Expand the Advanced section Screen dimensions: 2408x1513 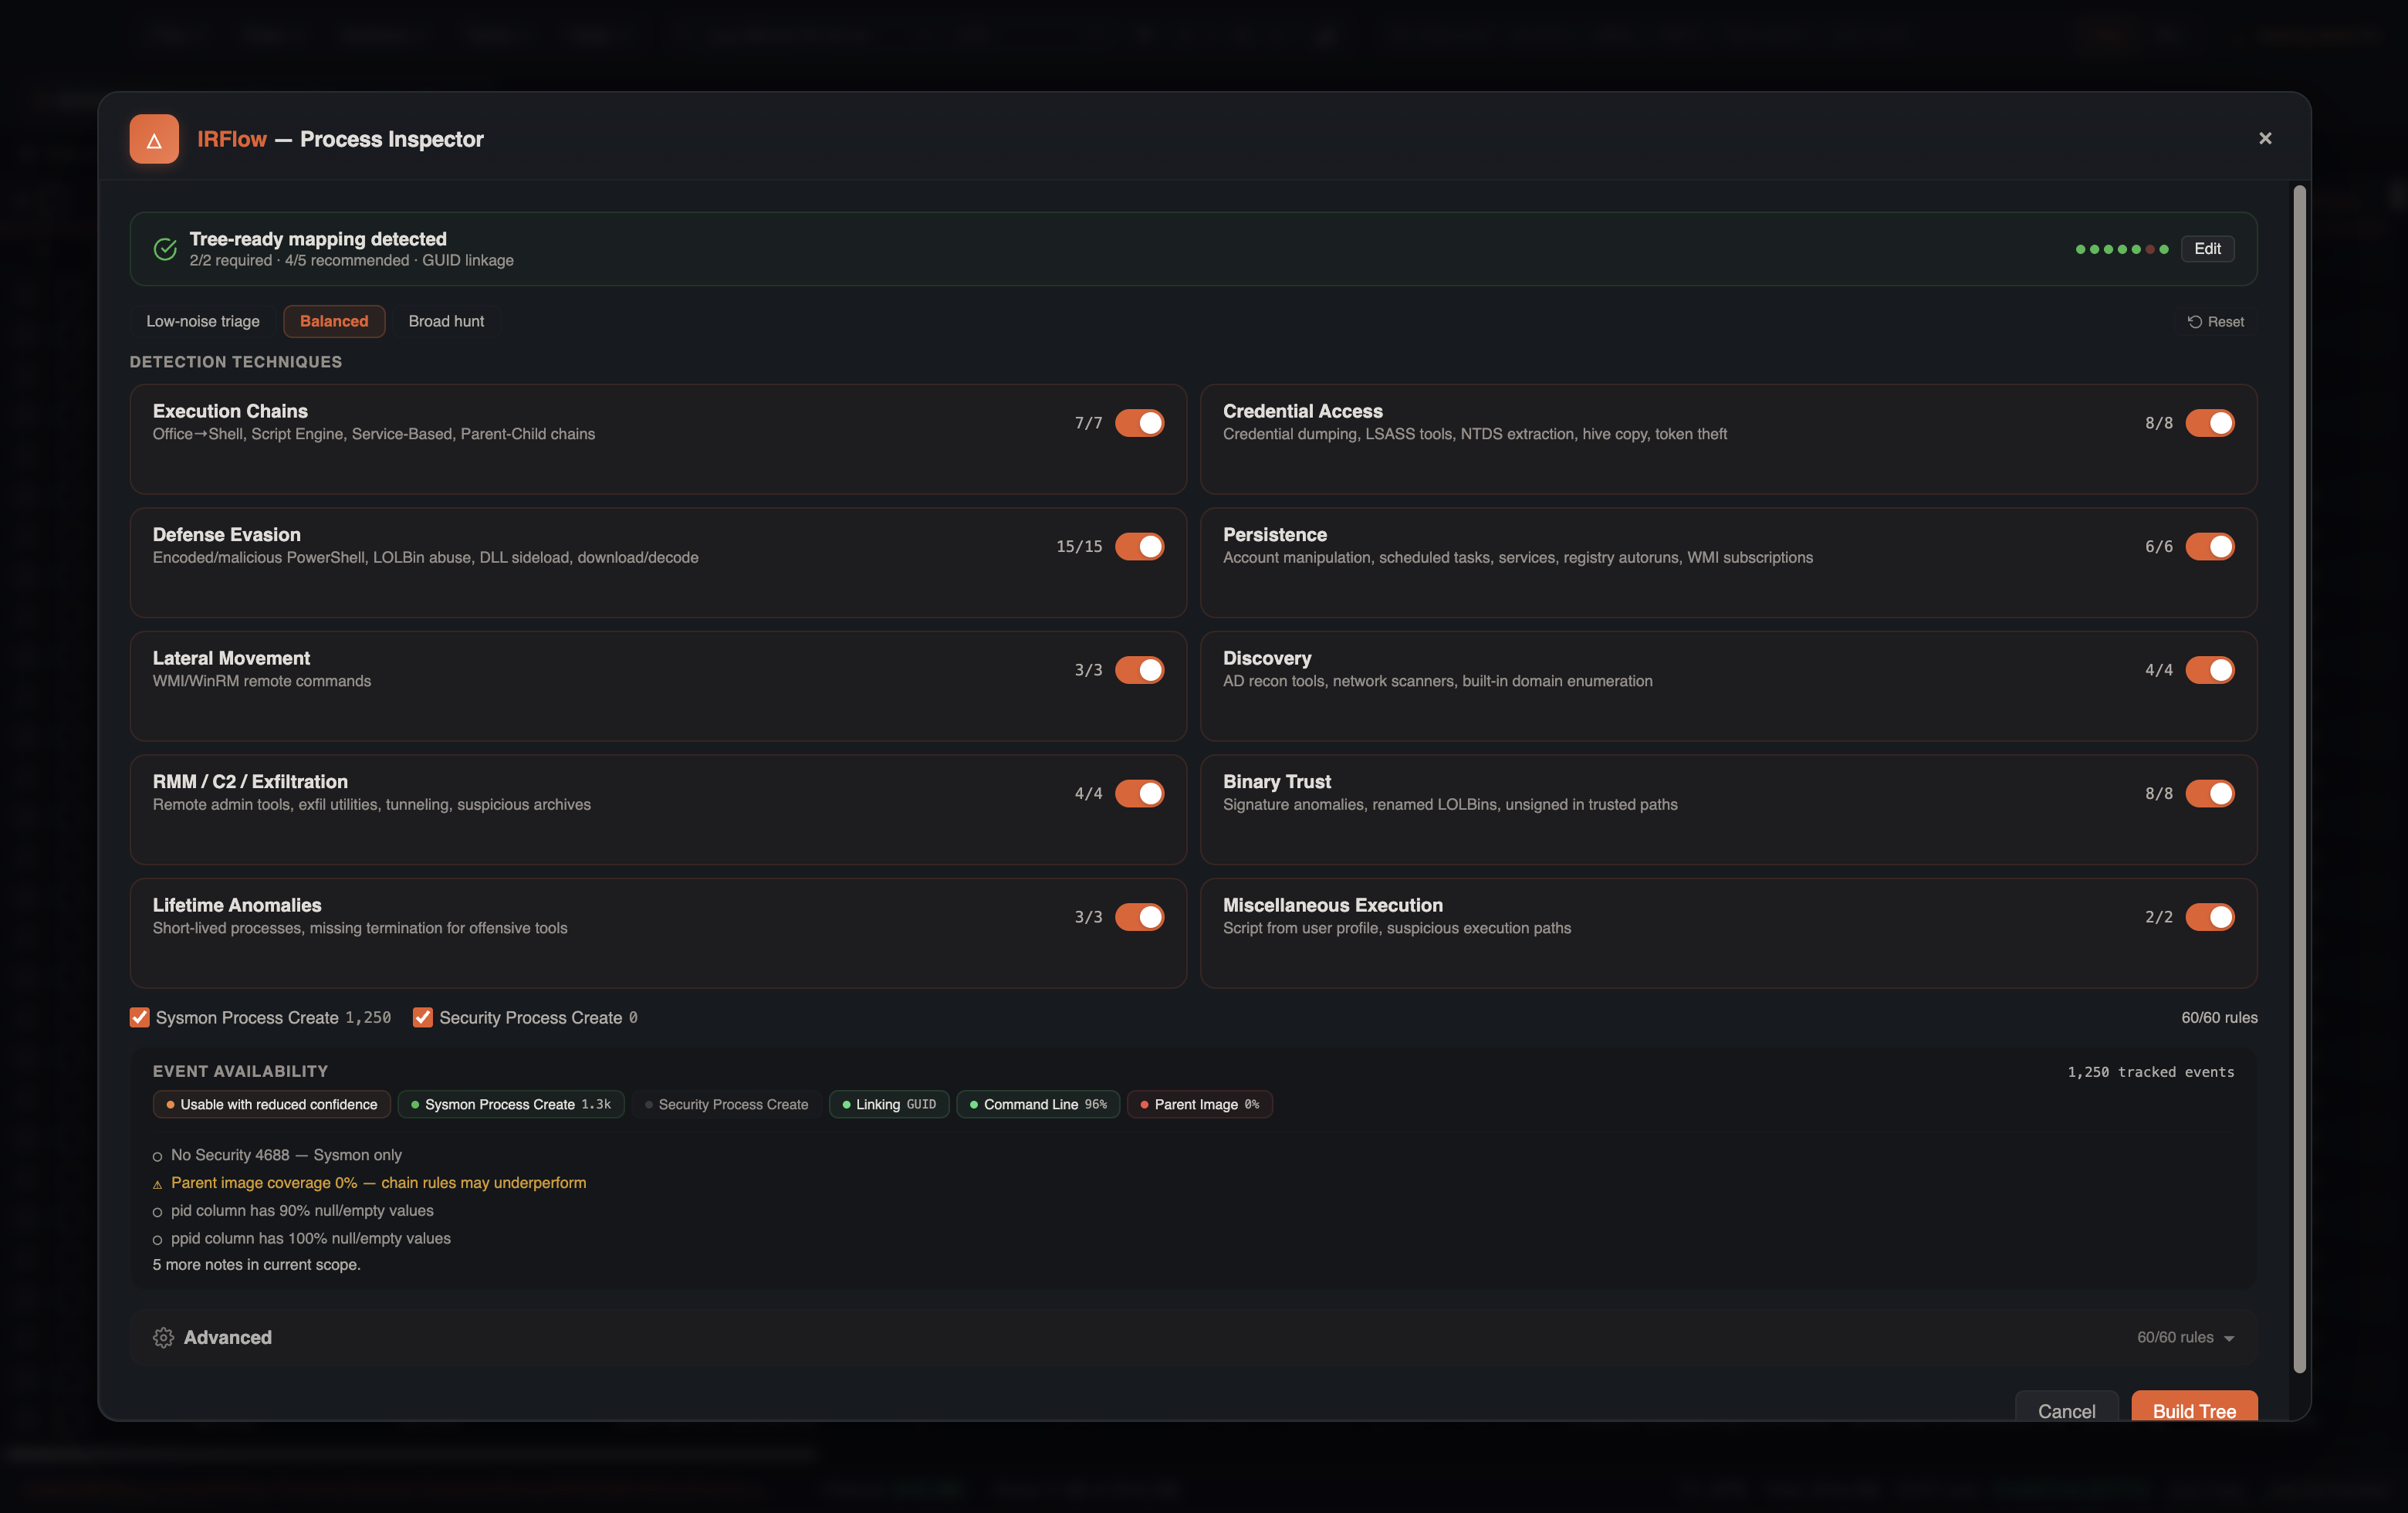(1193, 1338)
